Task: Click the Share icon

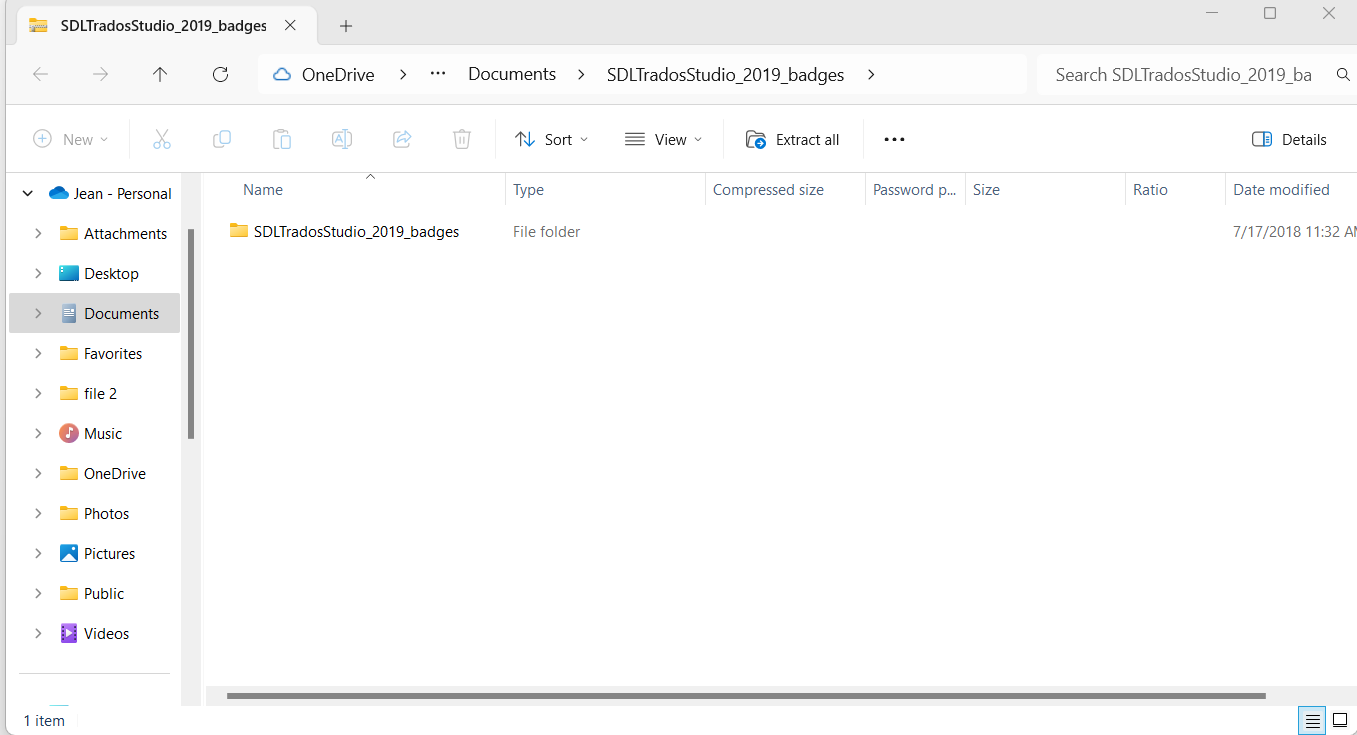Action: click(x=402, y=140)
